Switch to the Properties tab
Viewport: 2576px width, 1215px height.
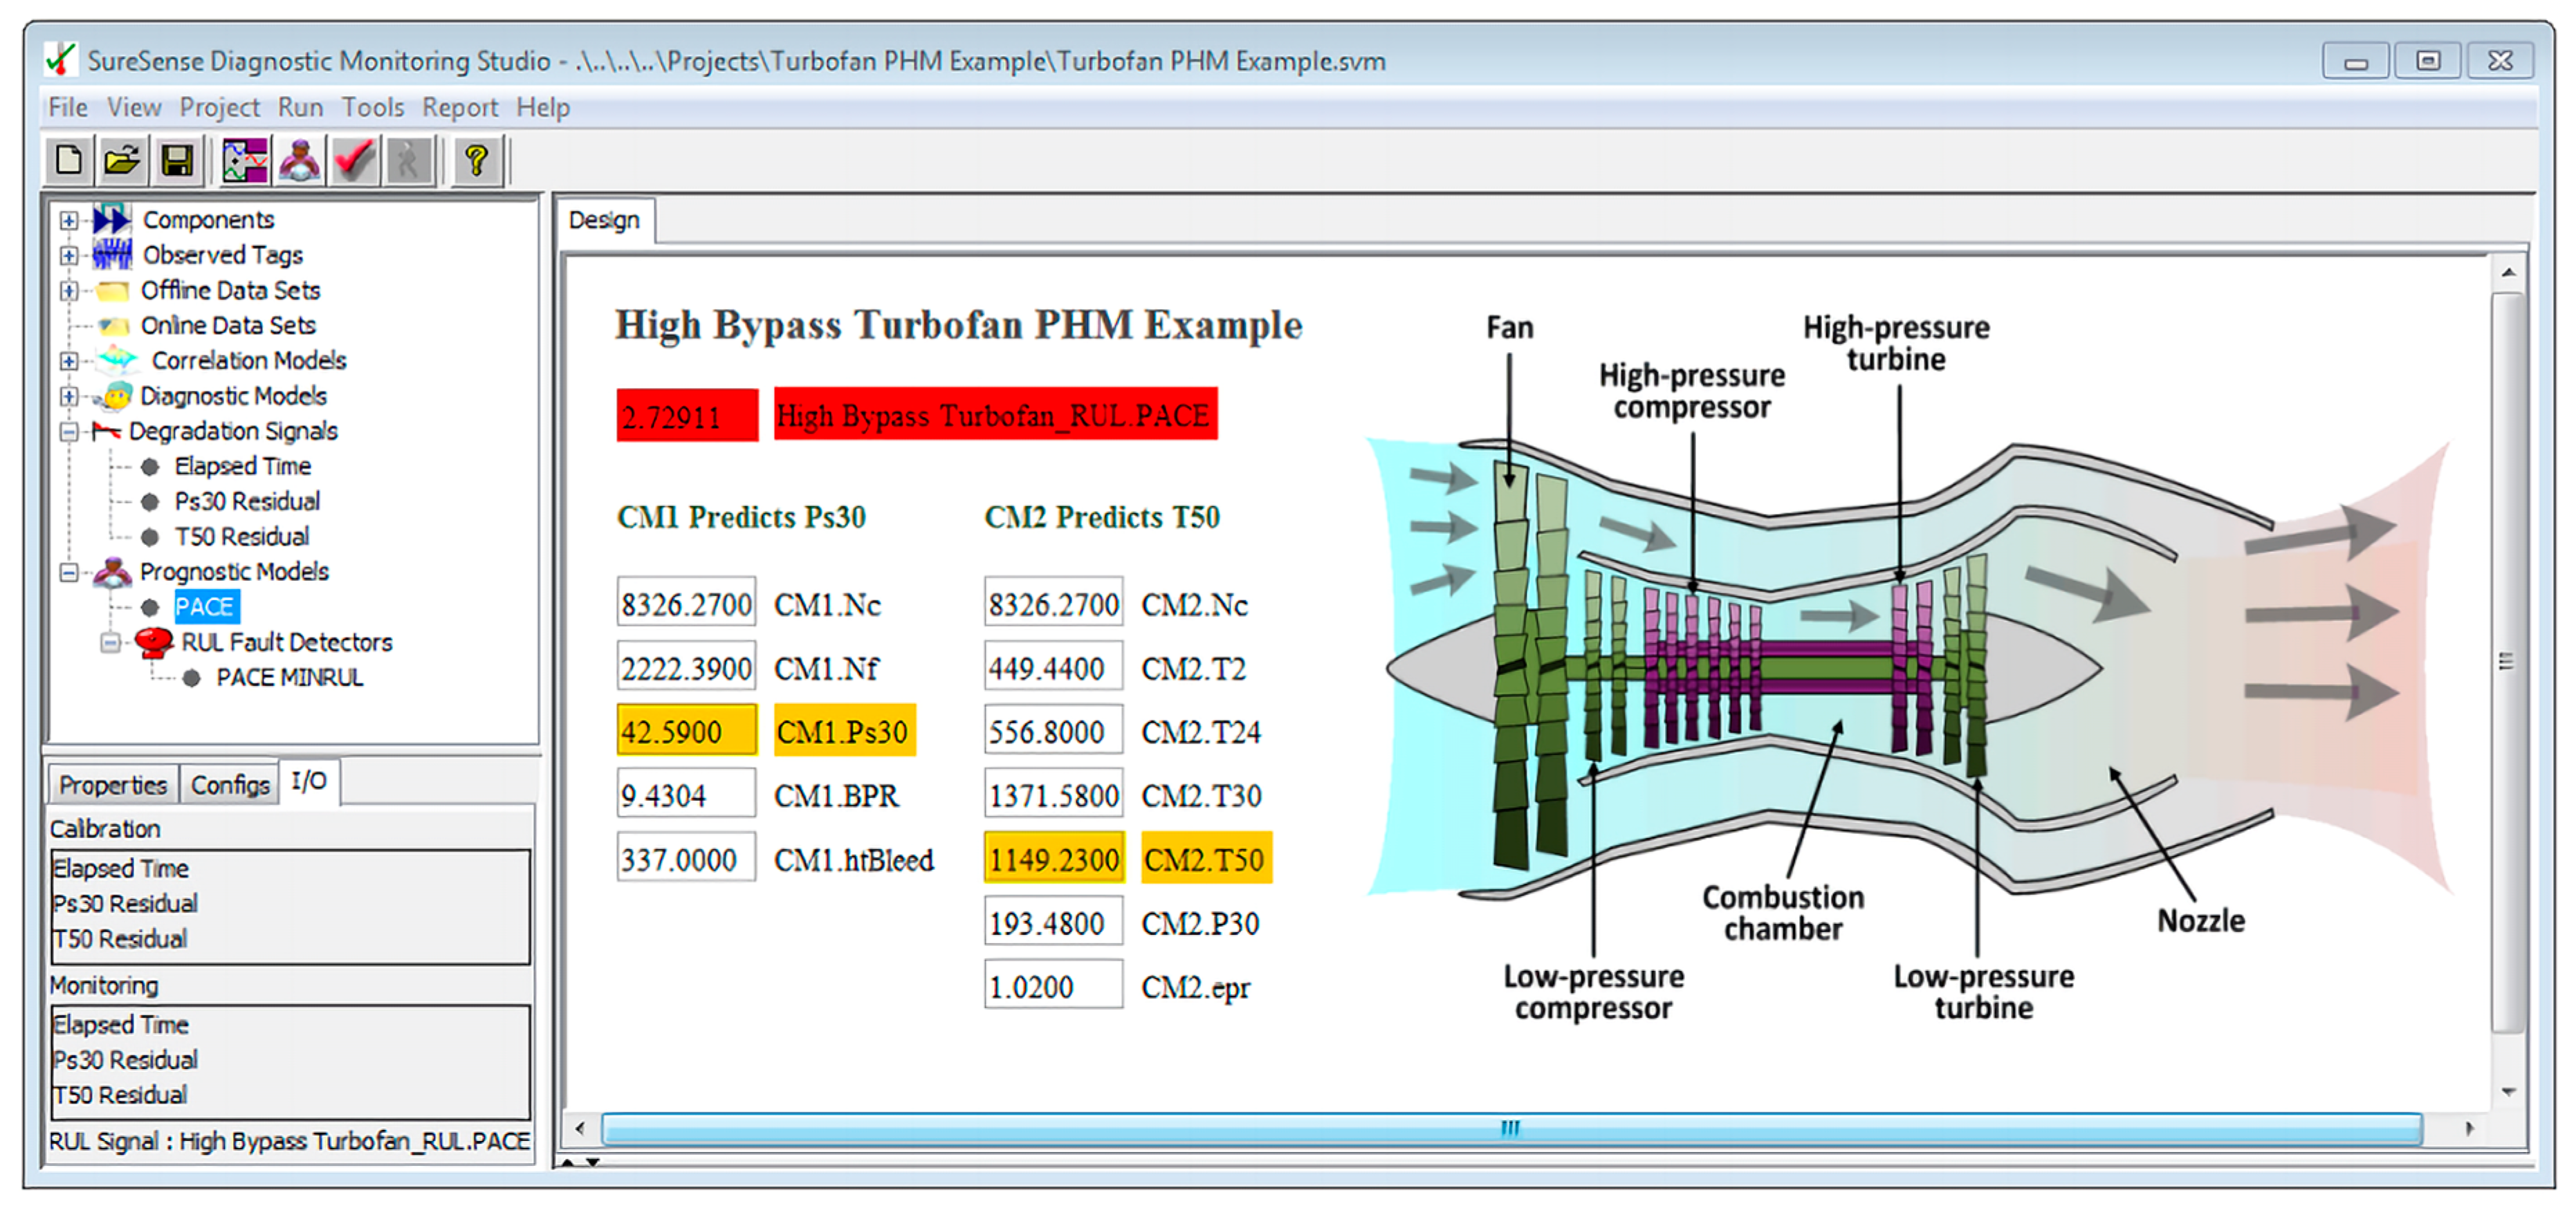pyautogui.click(x=113, y=785)
